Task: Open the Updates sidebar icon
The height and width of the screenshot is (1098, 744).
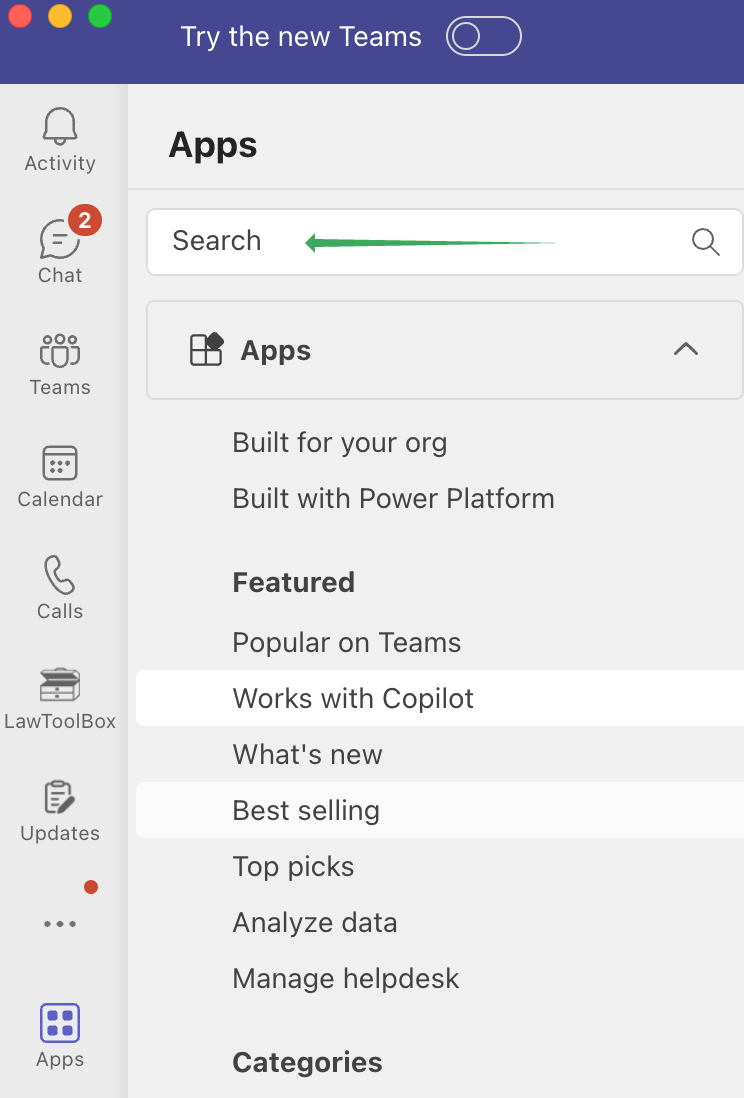Action: click(60, 798)
